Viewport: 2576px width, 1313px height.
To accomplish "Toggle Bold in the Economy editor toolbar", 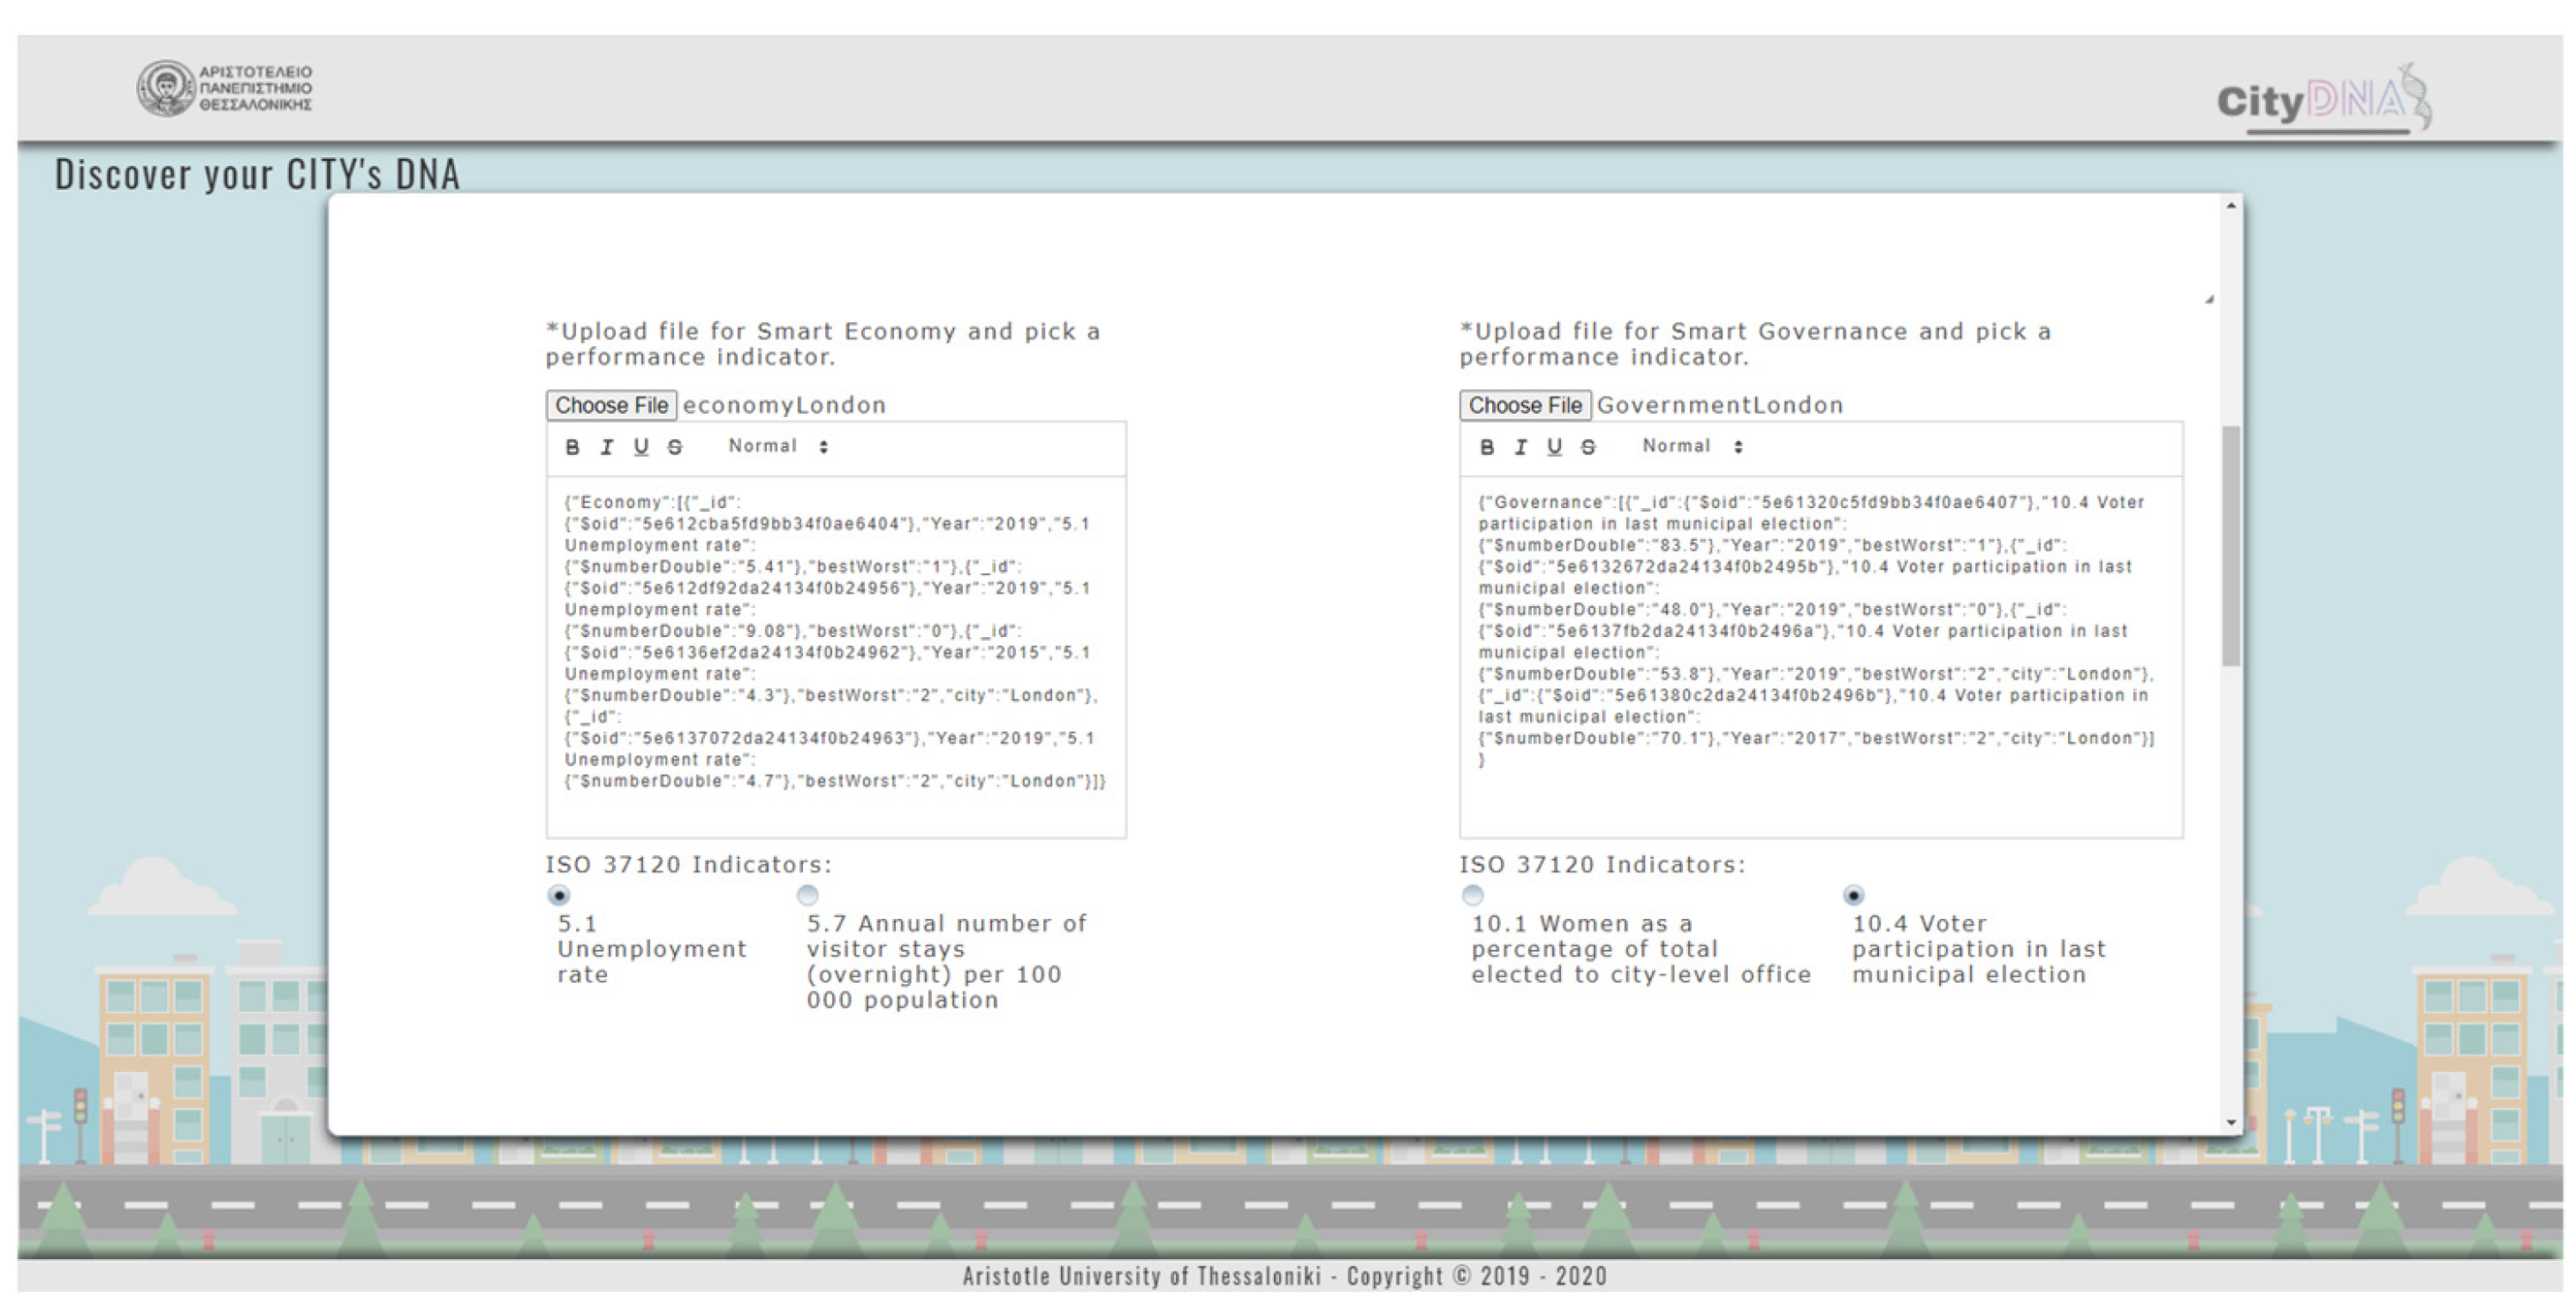I will tap(572, 447).
